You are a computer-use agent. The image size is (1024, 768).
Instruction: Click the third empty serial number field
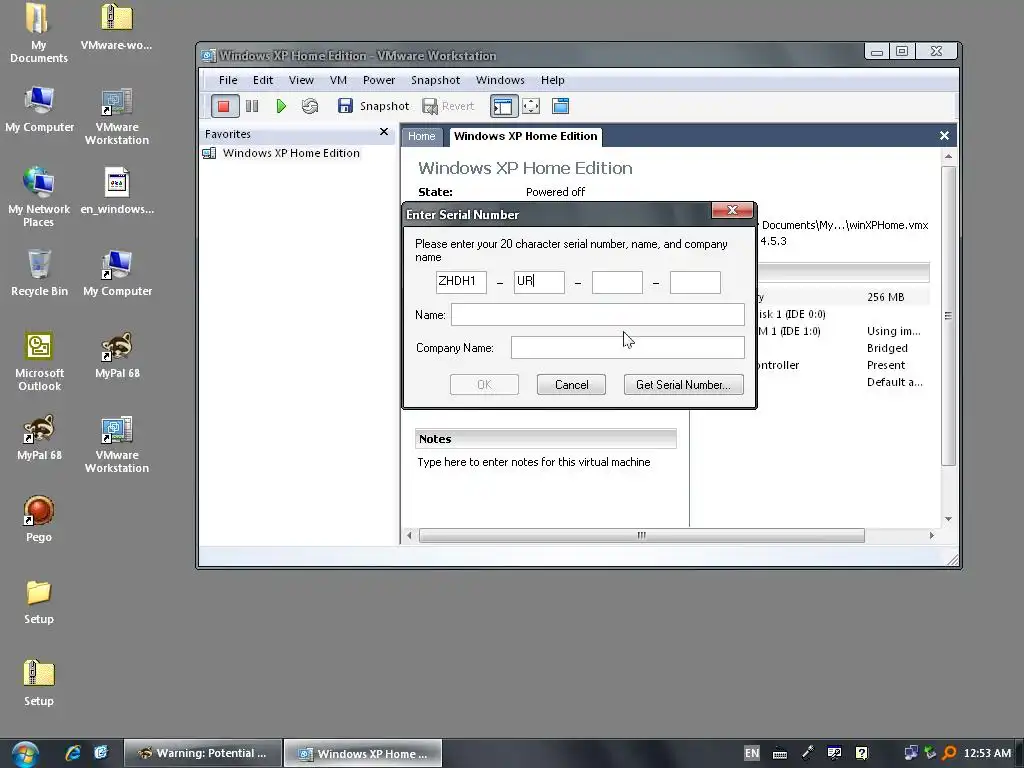click(617, 282)
